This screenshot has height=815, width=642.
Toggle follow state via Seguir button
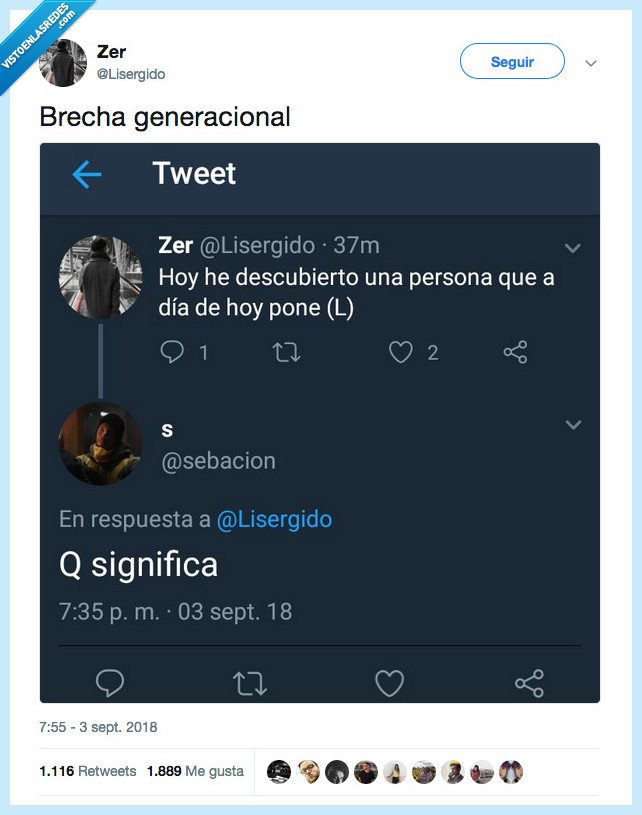click(x=511, y=61)
